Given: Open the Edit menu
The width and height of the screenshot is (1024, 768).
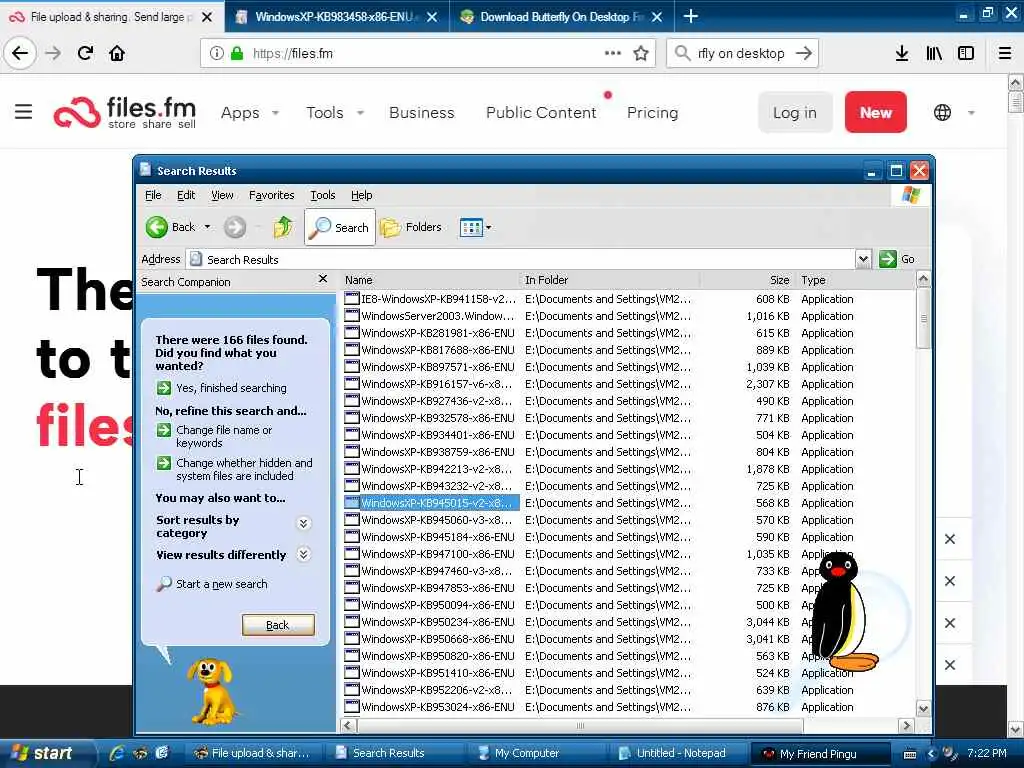Looking at the screenshot, I should click(186, 195).
